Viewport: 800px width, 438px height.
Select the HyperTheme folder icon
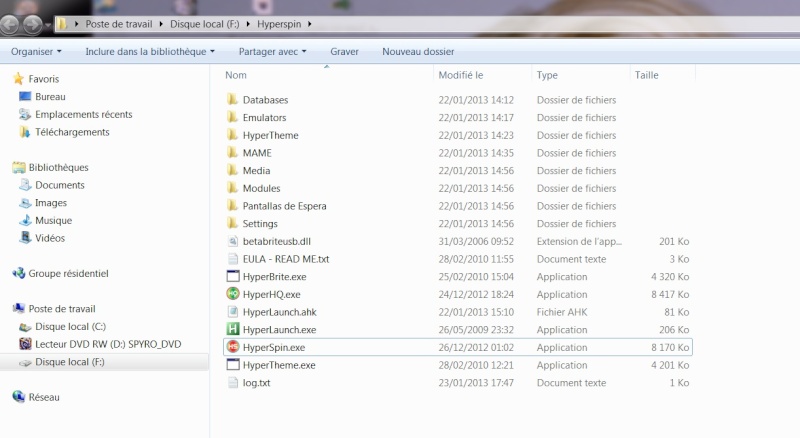tap(232, 135)
